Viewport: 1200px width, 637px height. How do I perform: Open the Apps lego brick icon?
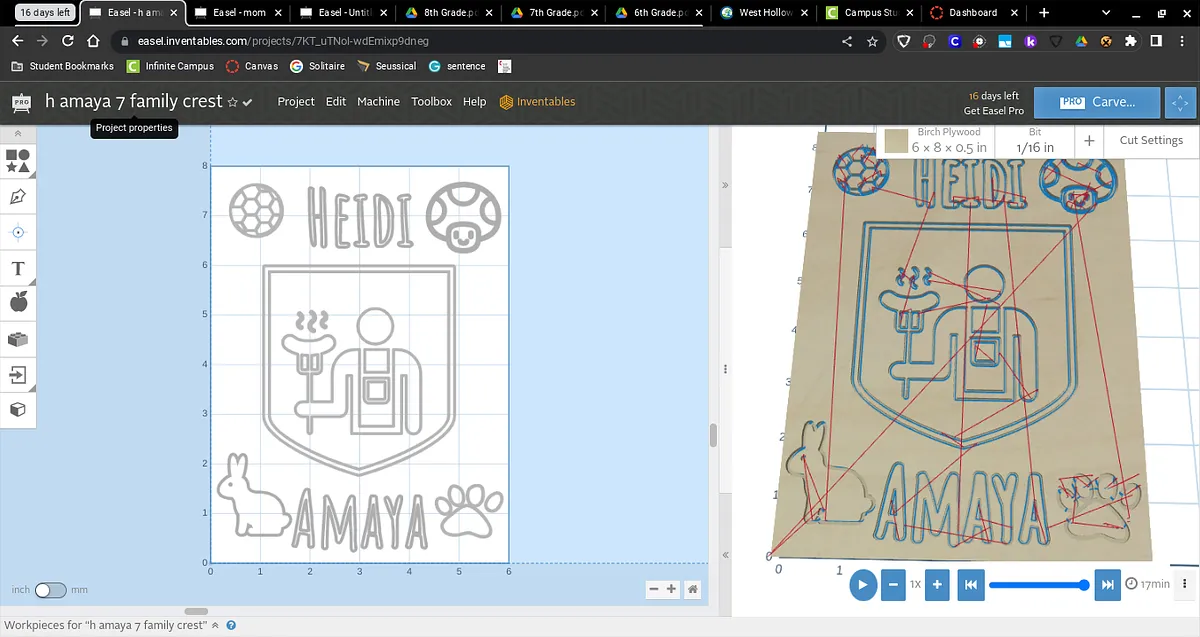point(18,339)
